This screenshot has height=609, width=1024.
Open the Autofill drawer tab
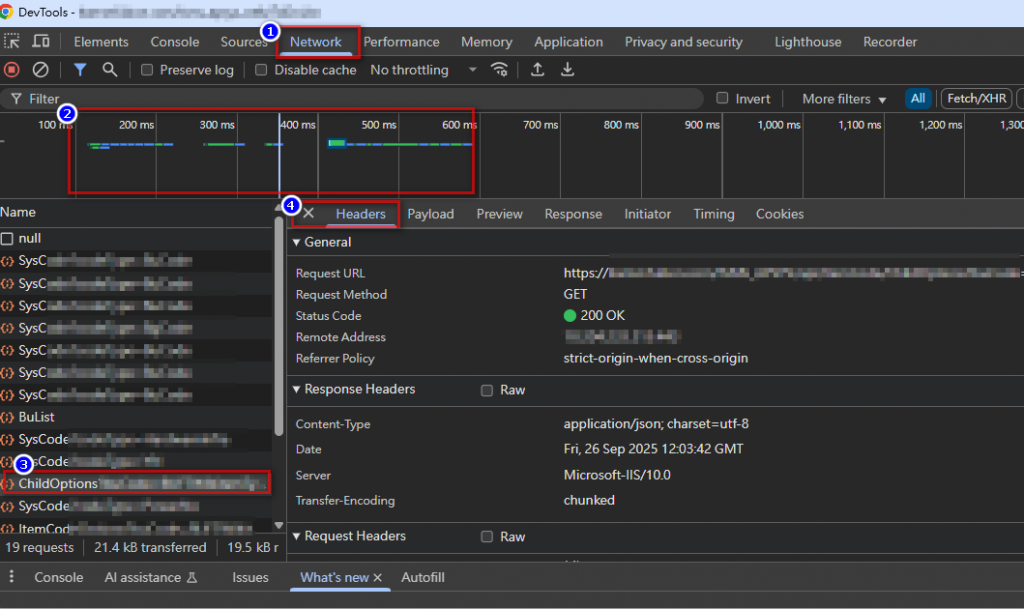(423, 578)
